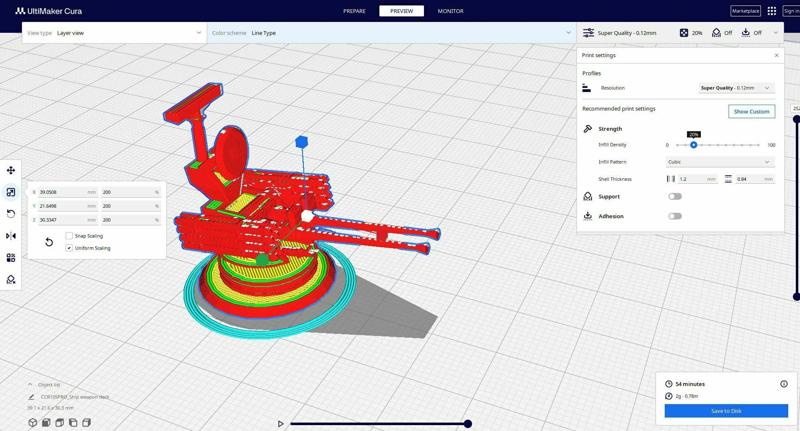
Task: Enable the Snap Scaling checkbox
Action: 69,236
